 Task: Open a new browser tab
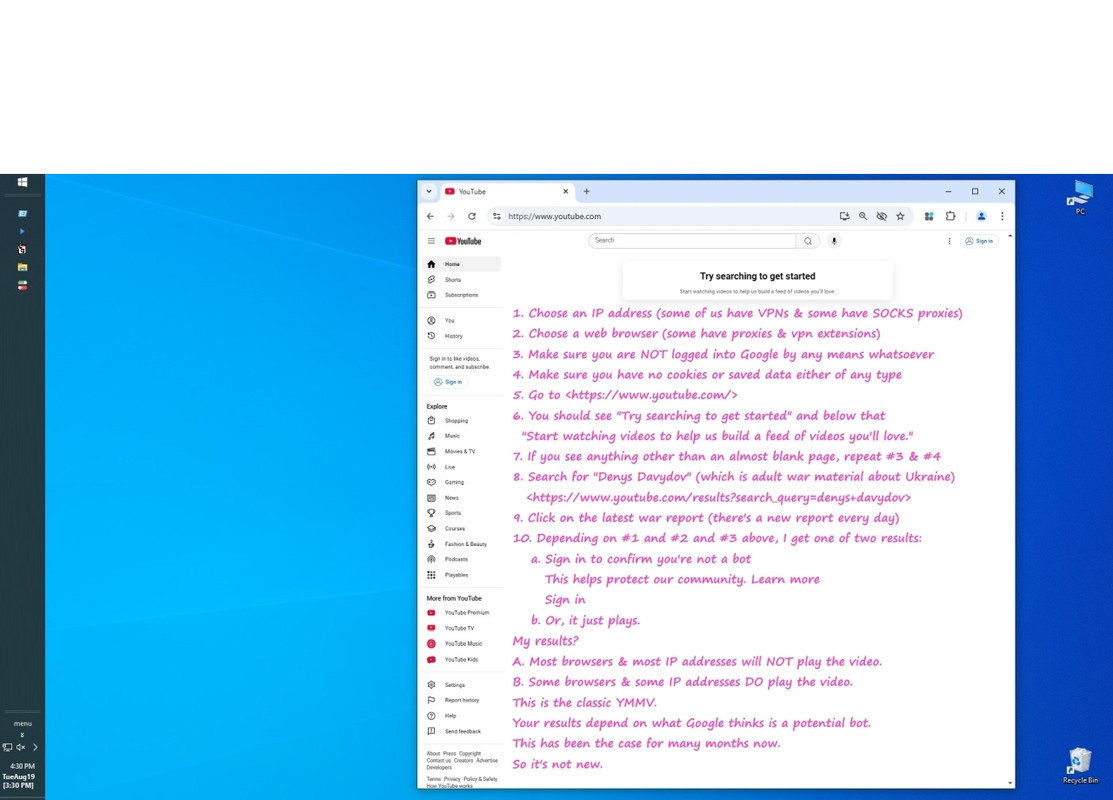(586, 191)
